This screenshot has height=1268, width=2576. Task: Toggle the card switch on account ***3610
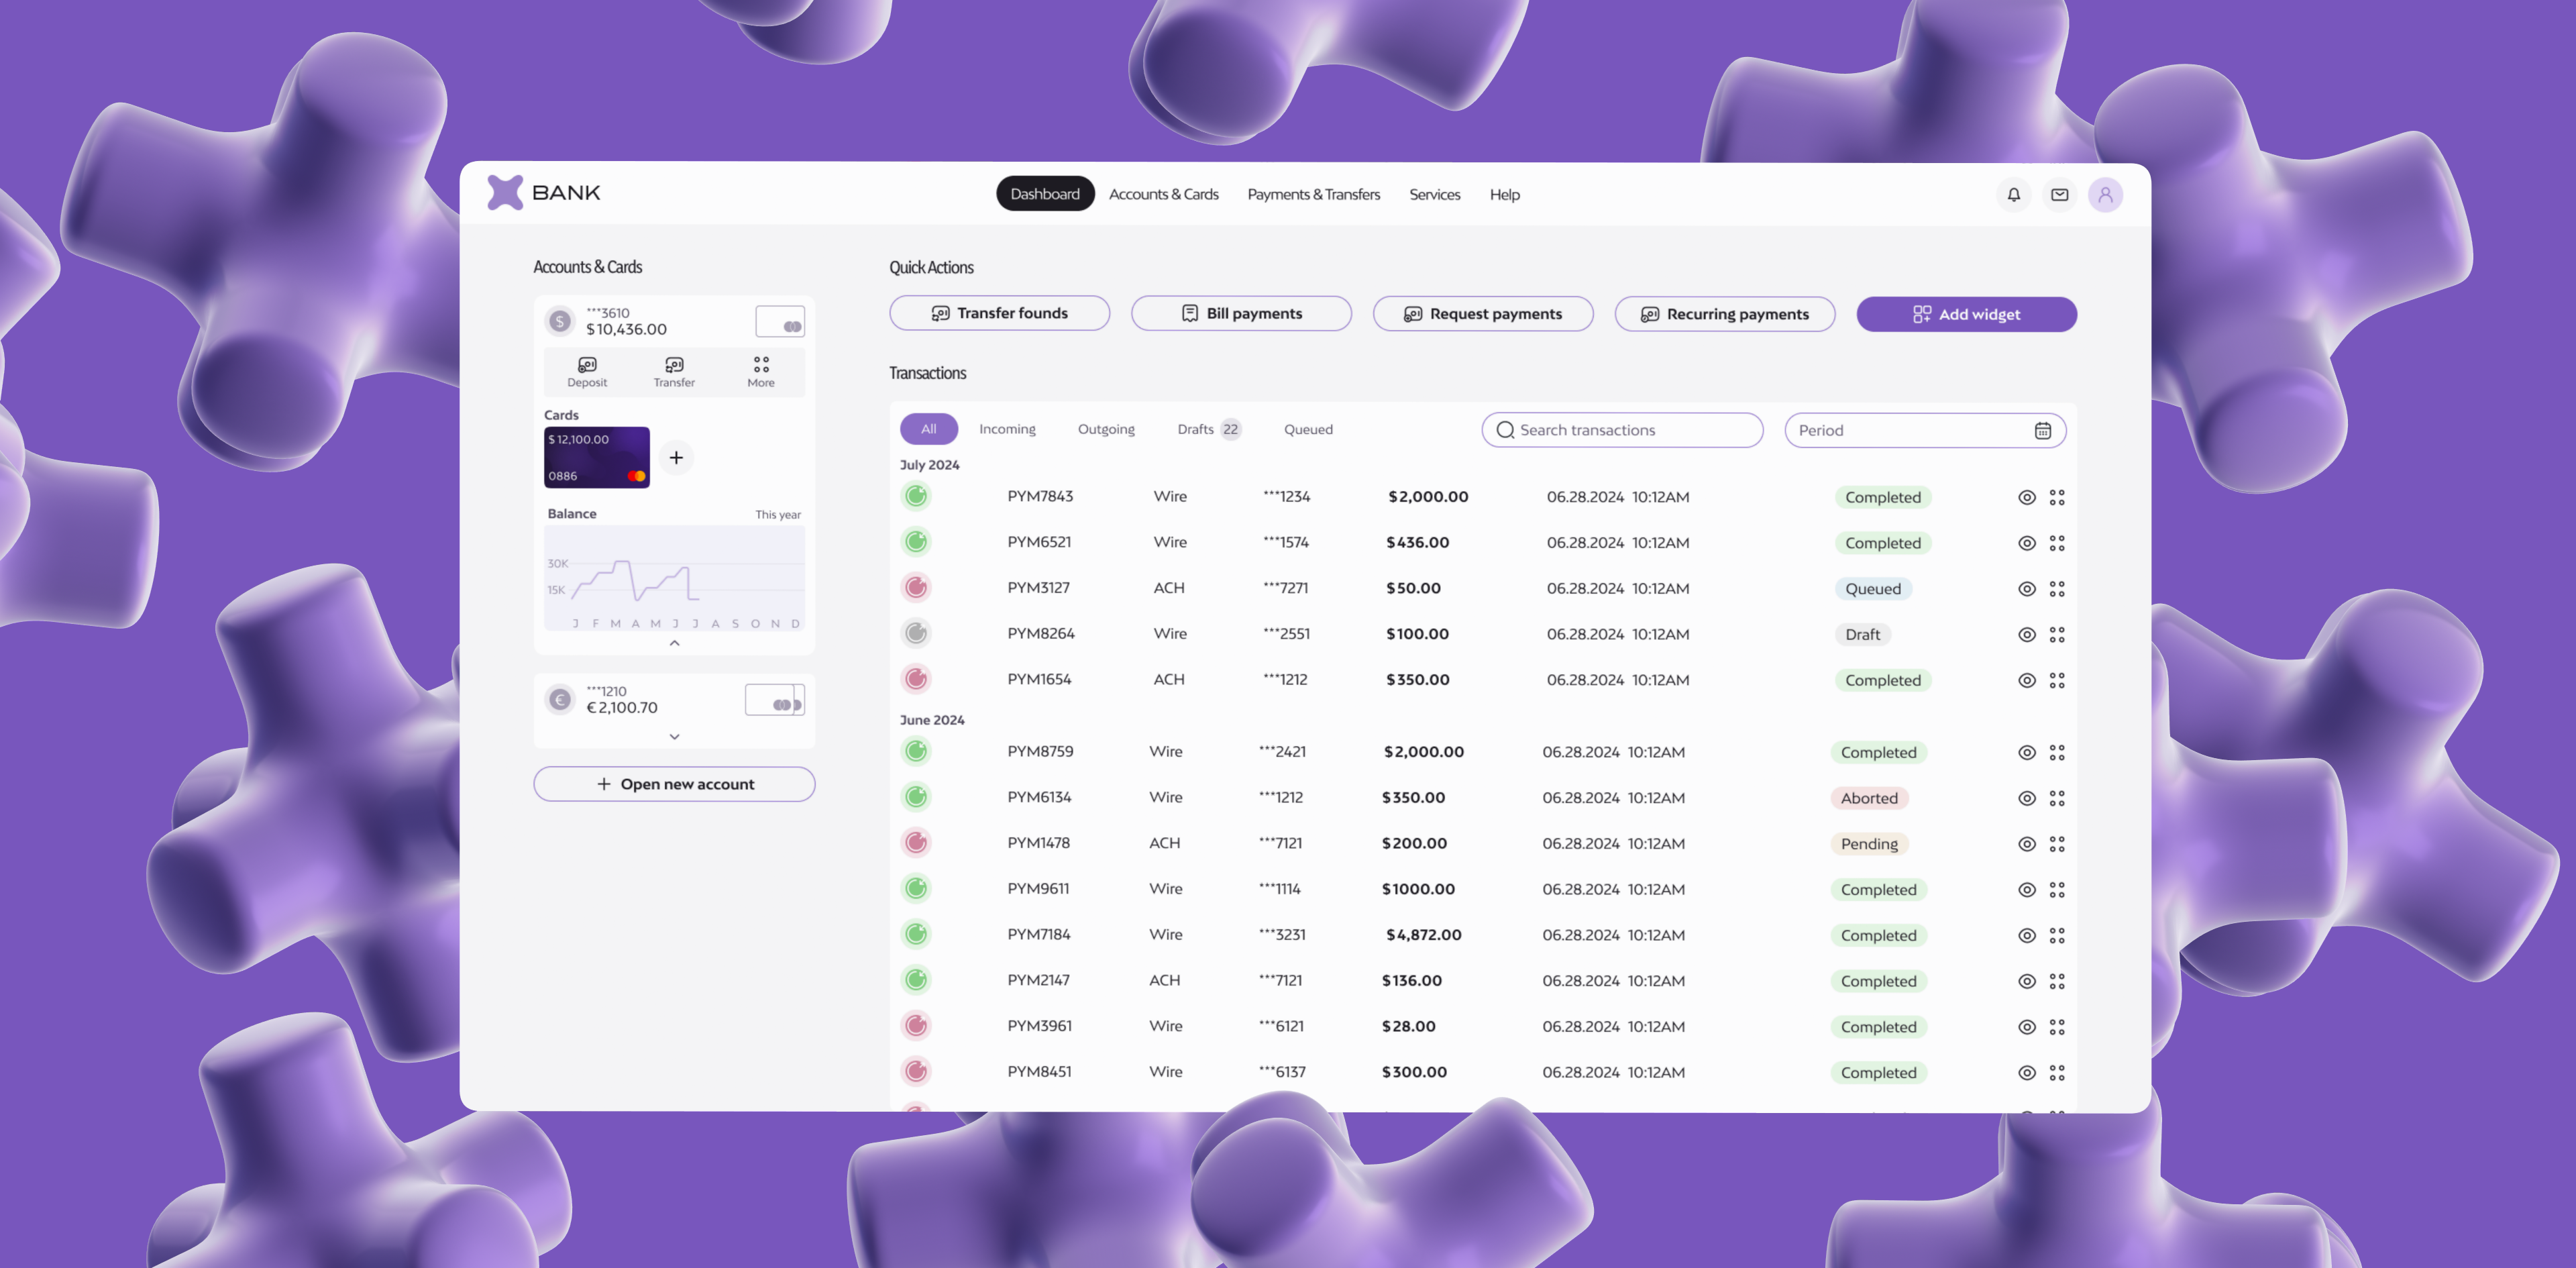[x=780, y=321]
